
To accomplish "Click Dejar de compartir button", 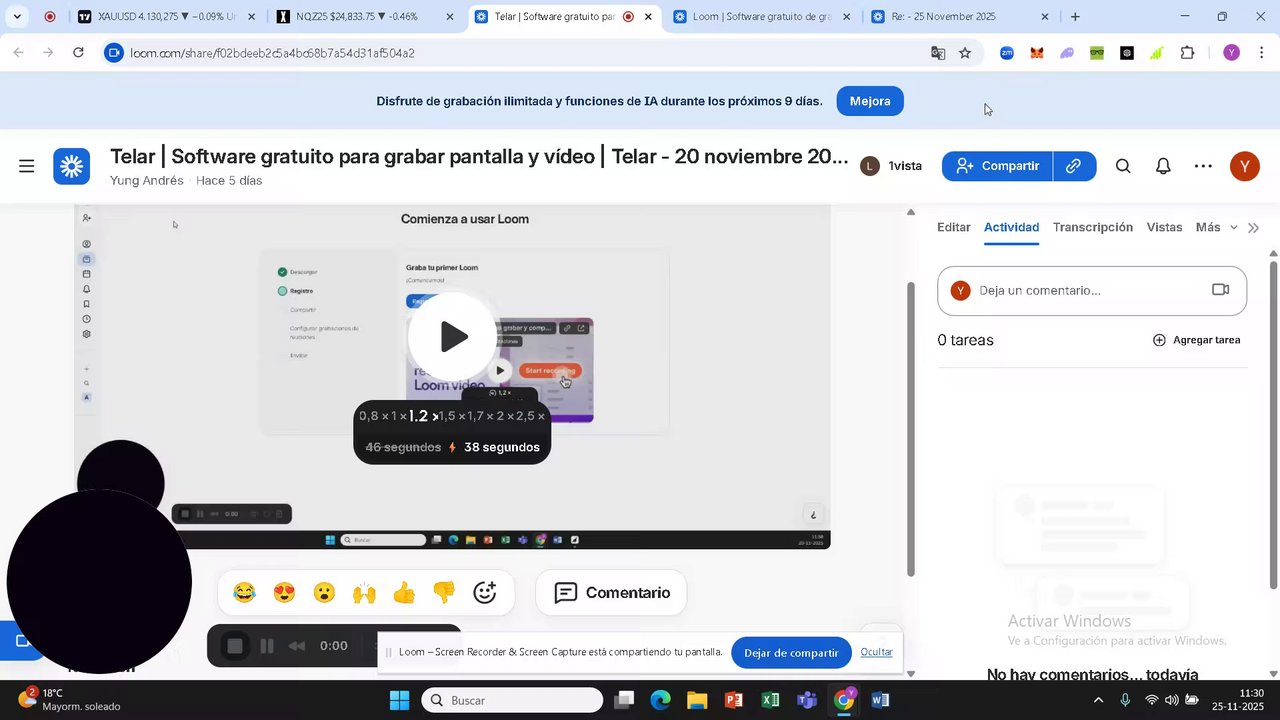I will point(791,653).
